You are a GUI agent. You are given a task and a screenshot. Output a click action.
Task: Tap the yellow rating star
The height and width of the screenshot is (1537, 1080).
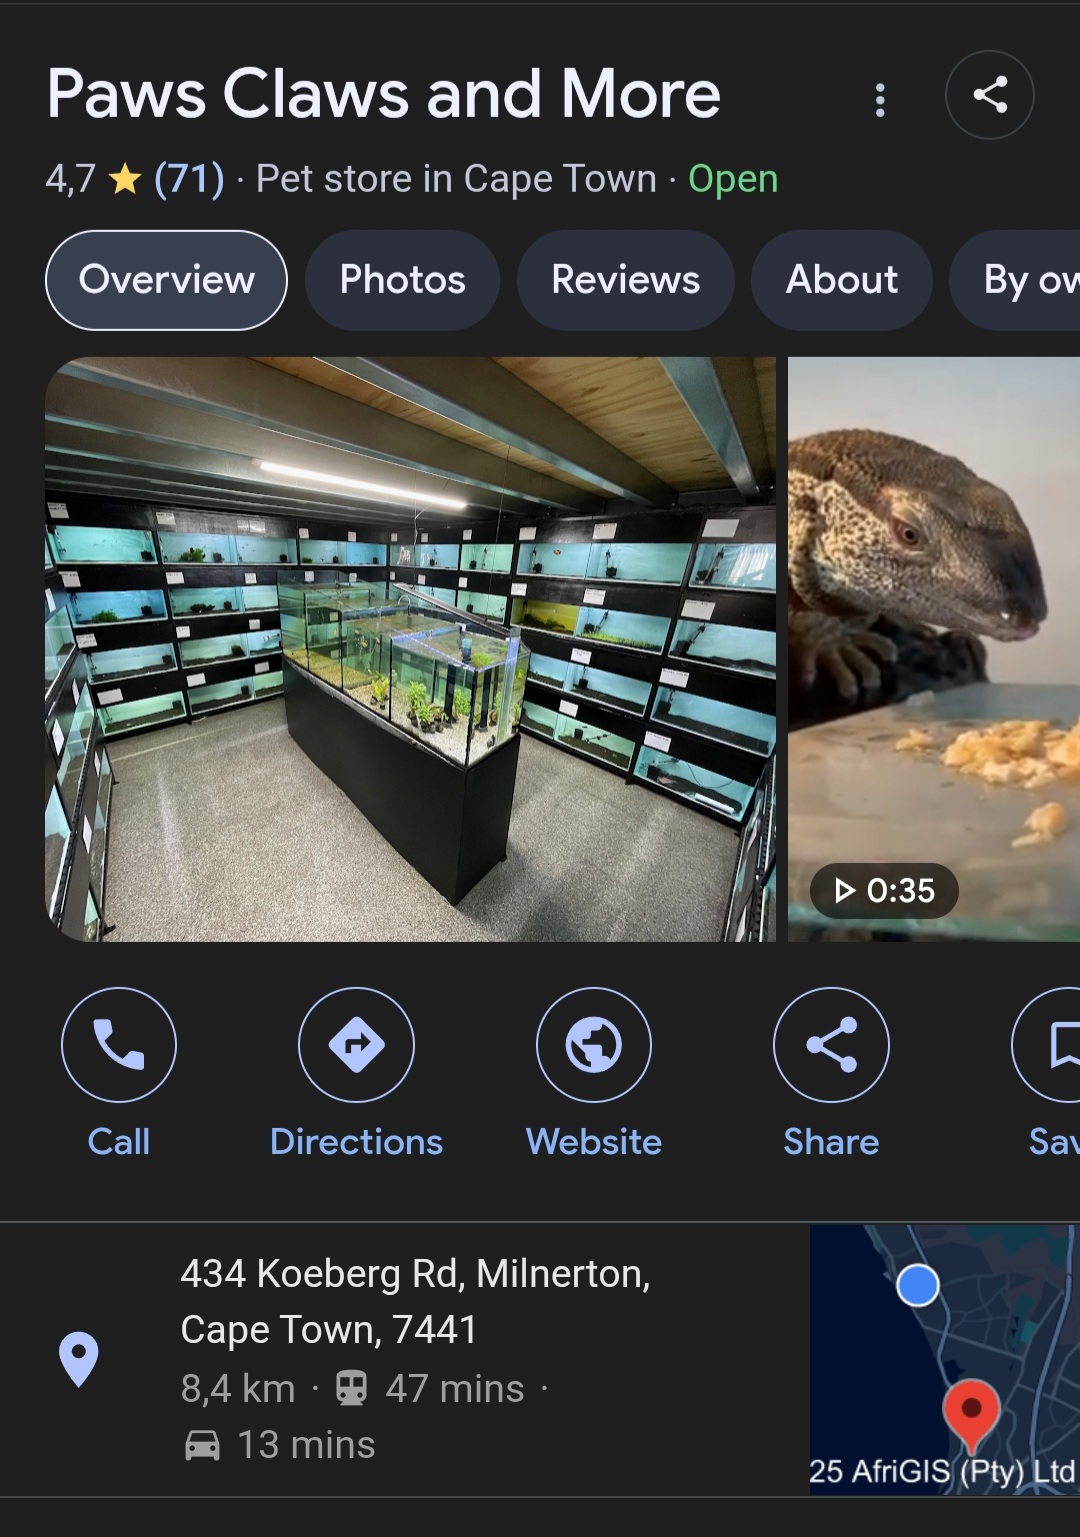point(125,180)
